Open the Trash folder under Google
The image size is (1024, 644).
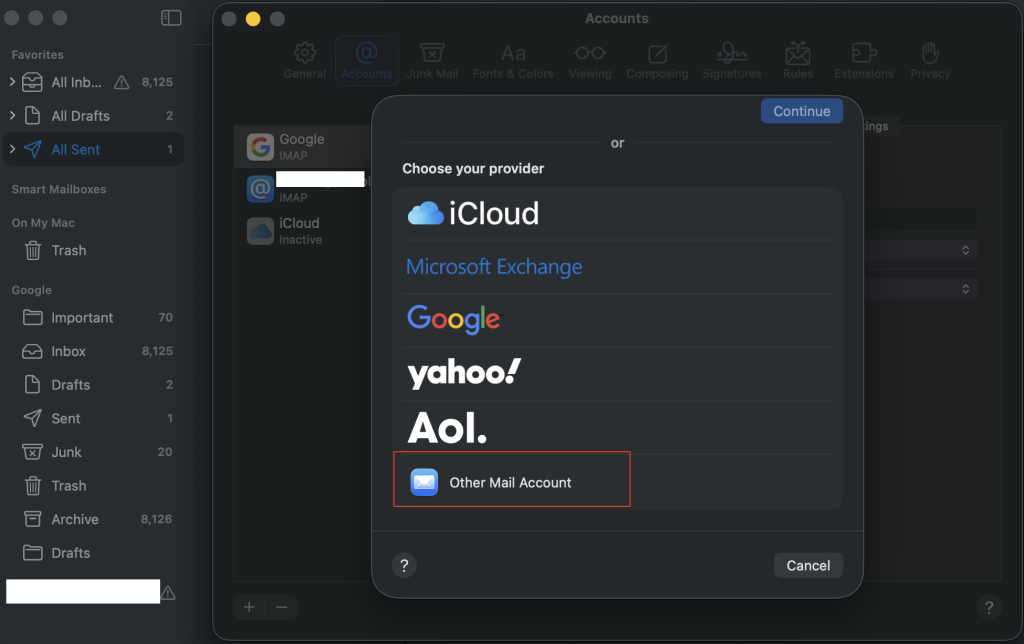93,486
